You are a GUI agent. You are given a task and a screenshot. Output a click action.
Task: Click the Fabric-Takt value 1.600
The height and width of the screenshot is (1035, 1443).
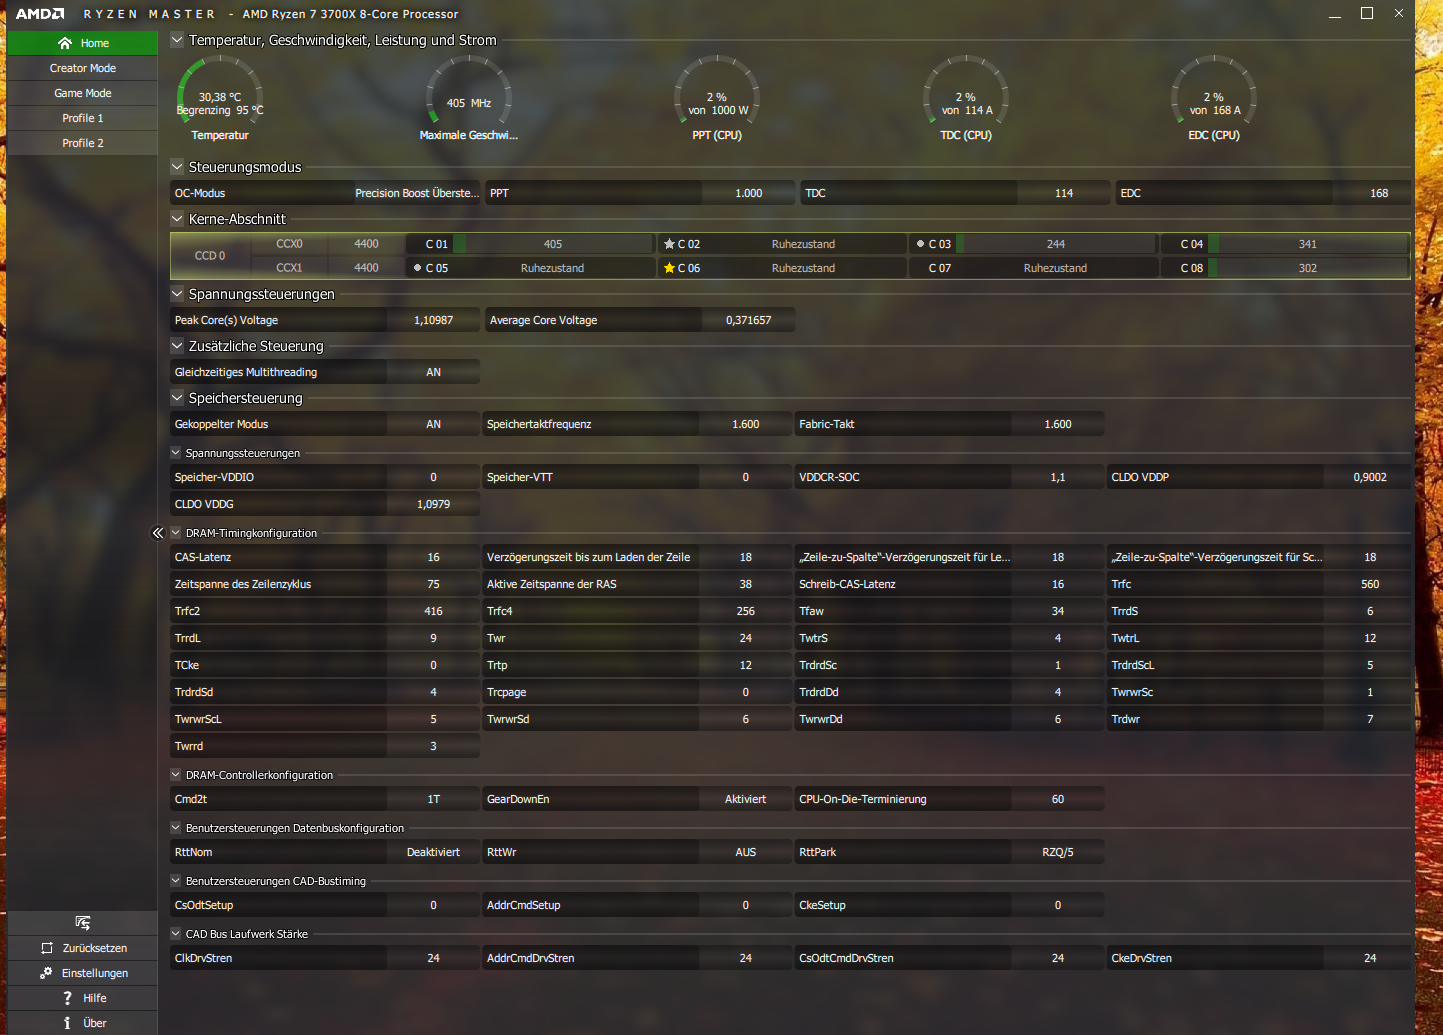1058,424
